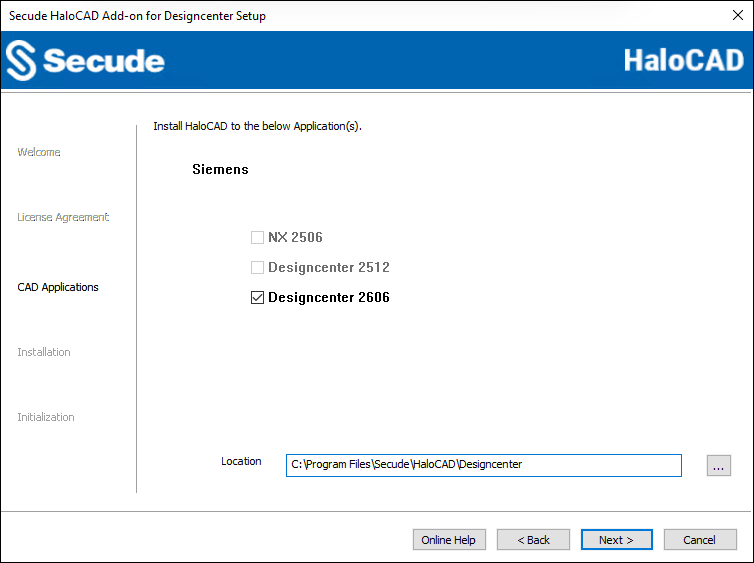The width and height of the screenshot is (754, 563).
Task: Select the License Agreement step
Action: coord(63,217)
